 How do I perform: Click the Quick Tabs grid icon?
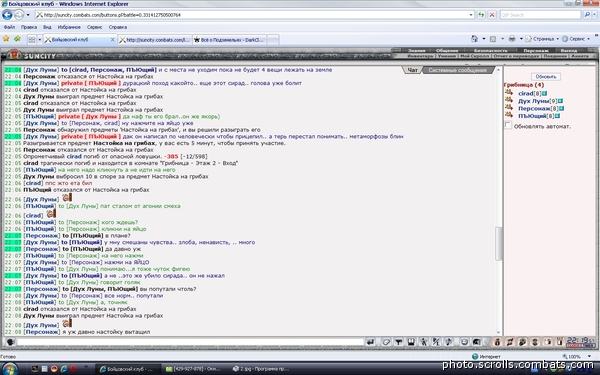click(32, 40)
